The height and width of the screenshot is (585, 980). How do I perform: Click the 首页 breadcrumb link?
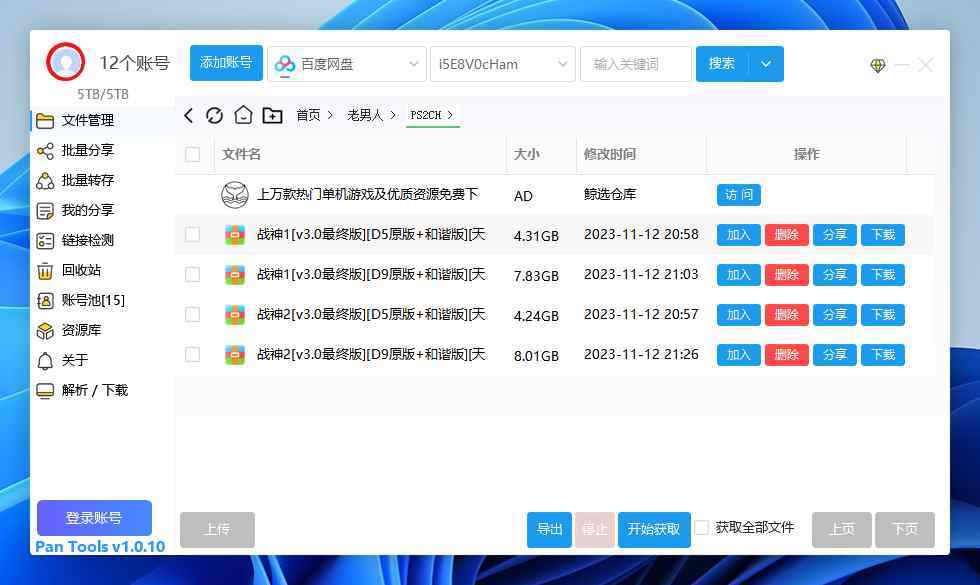[308, 115]
